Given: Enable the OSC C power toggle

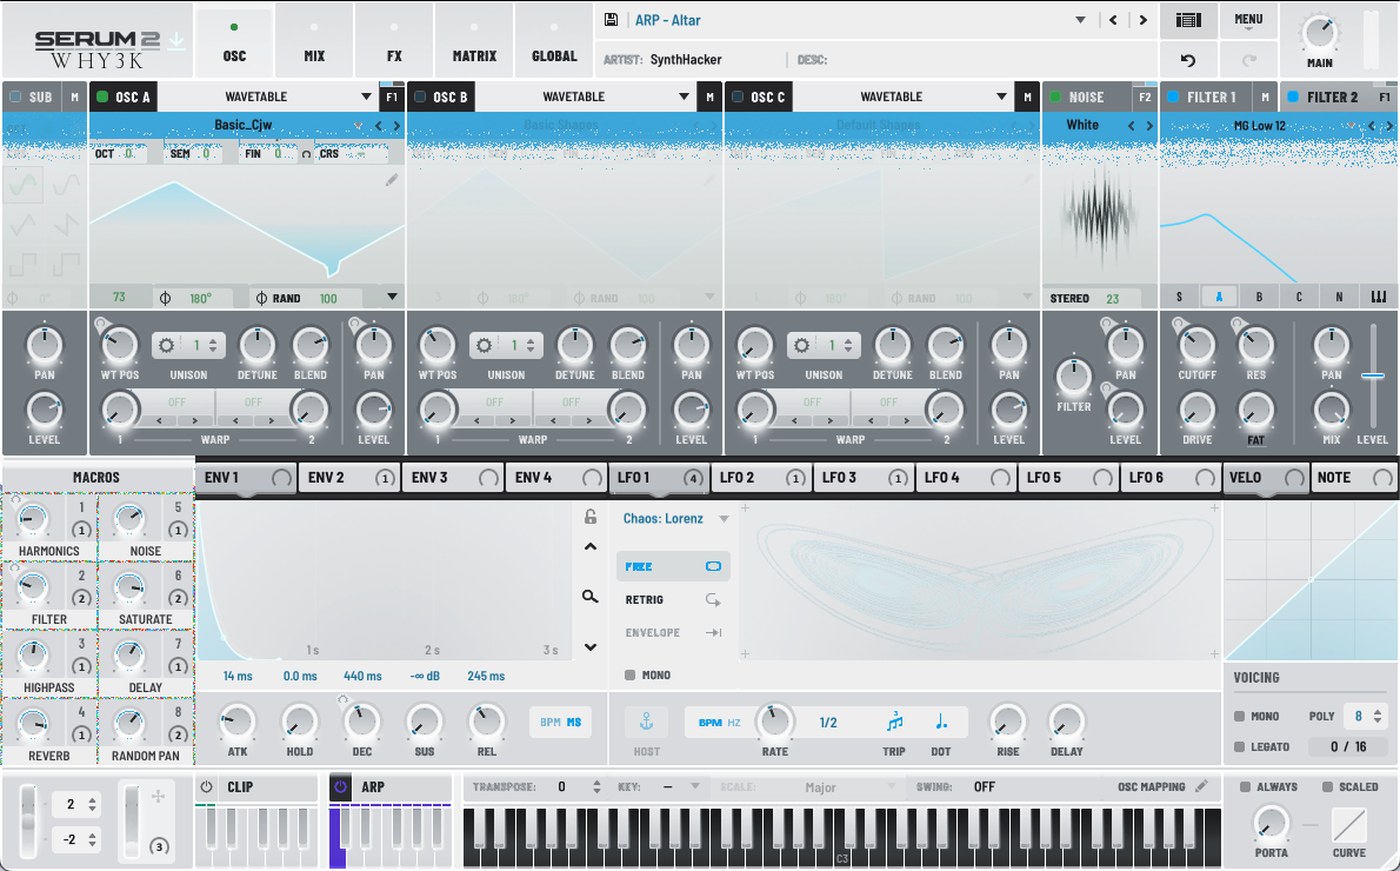Looking at the screenshot, I should 738,97.
